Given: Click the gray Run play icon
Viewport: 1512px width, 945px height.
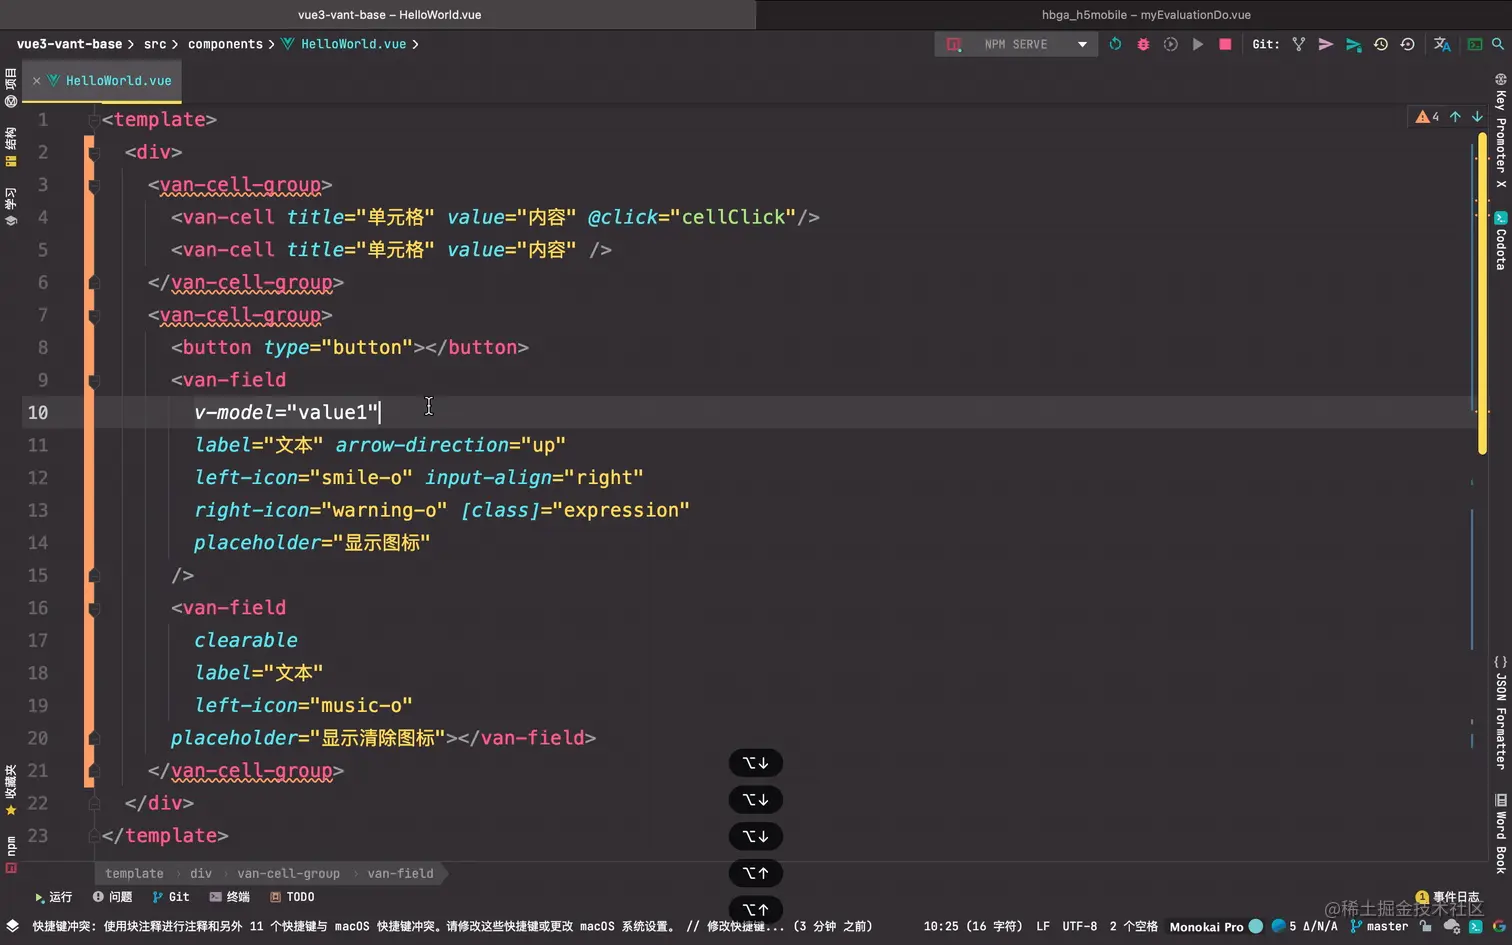Looking at the screenshot, I should tap(1197, 44).
